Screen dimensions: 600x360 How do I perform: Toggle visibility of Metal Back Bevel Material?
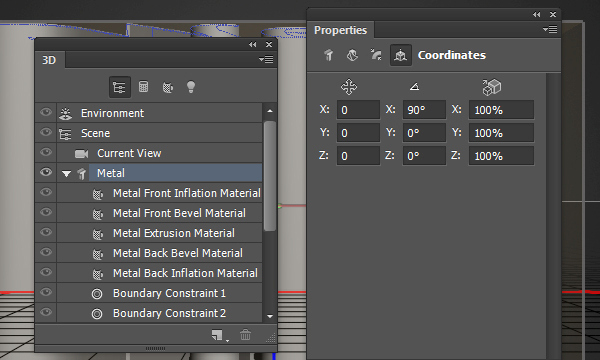click(x=46, y=252)
